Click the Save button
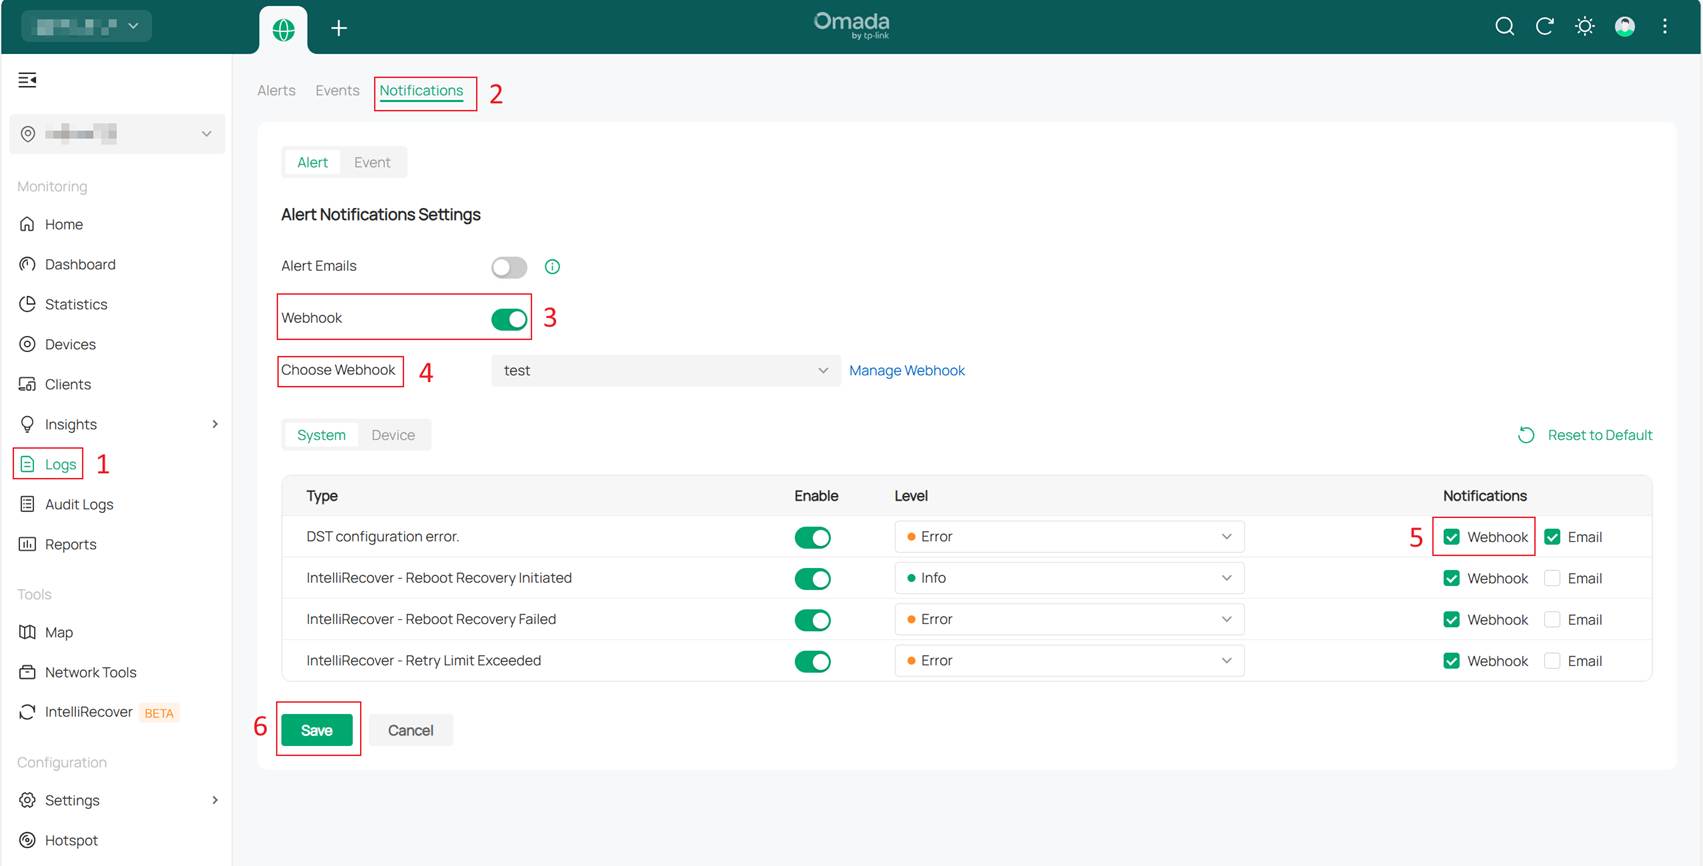The image size is (1703, 866). point(317,730)
